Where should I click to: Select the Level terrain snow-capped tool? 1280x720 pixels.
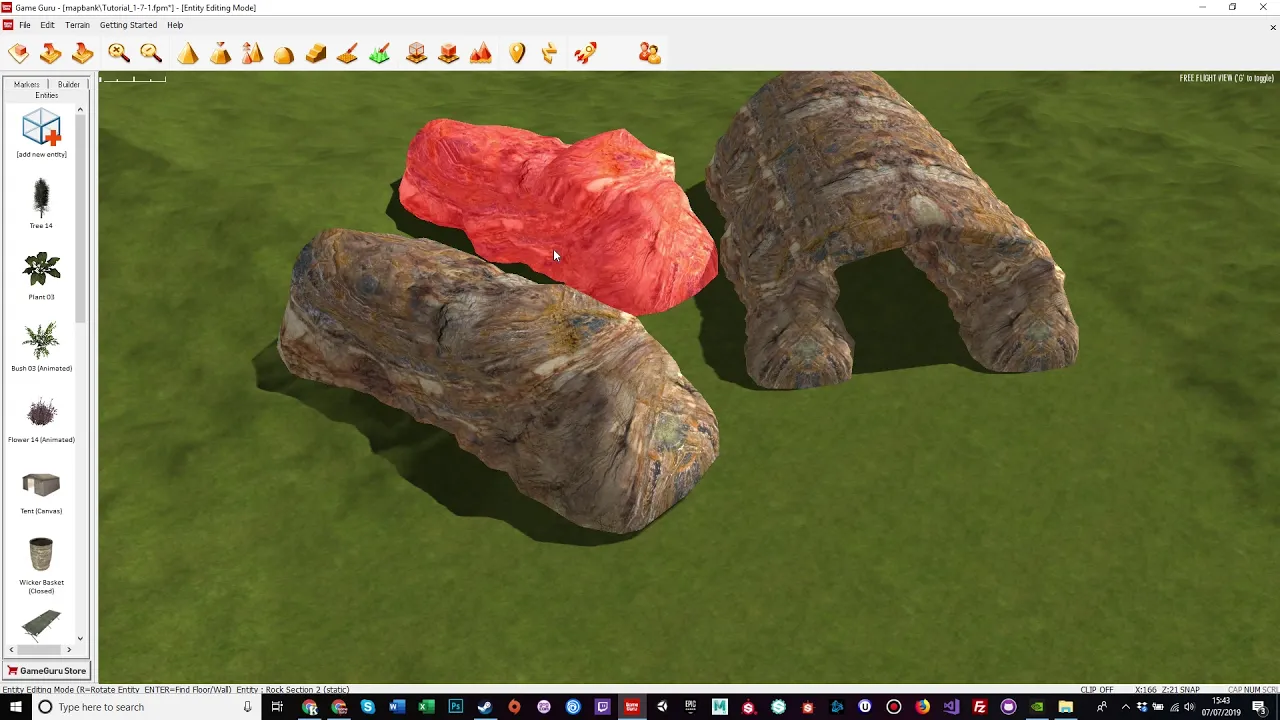[220, 53]
